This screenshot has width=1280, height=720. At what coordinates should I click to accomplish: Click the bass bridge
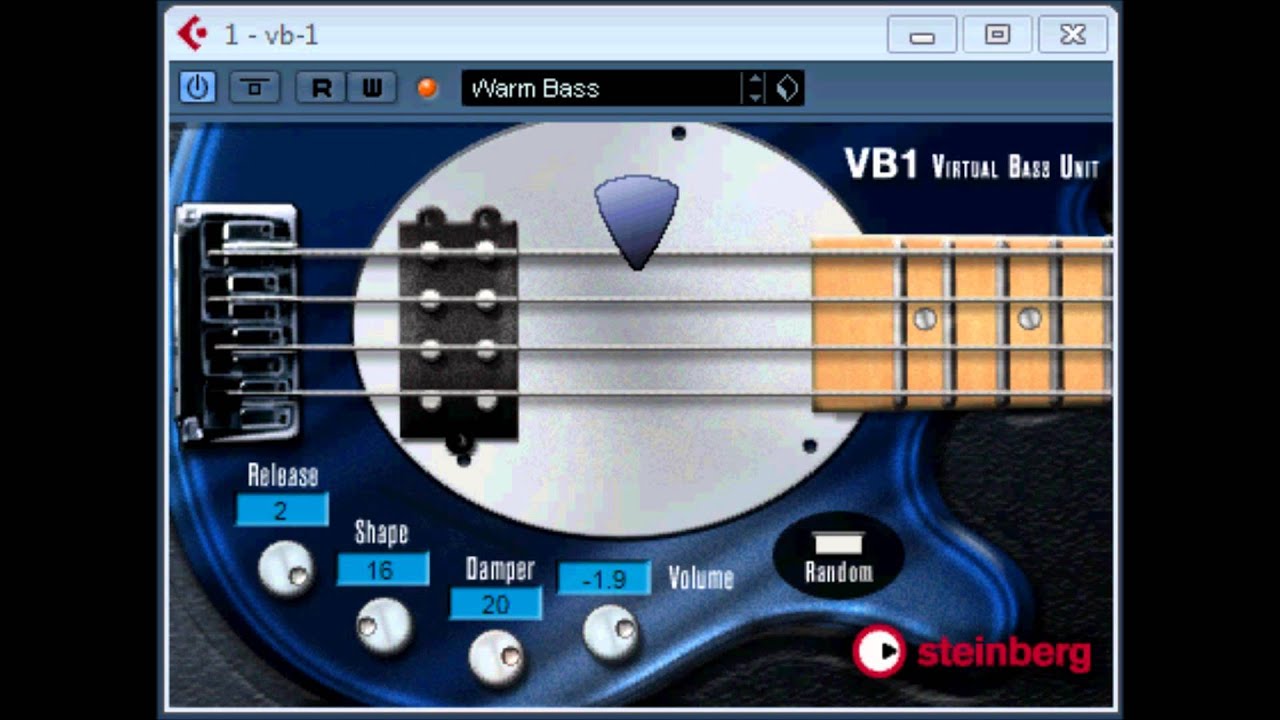pyautogui.click(x=238, y=322)
